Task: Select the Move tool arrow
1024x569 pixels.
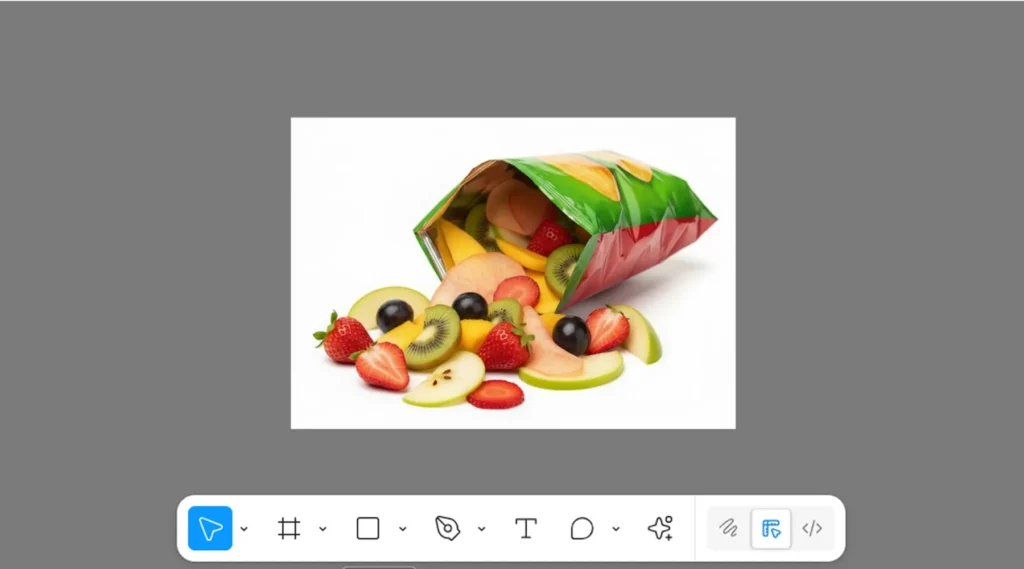Action: (x=210, y=528)
